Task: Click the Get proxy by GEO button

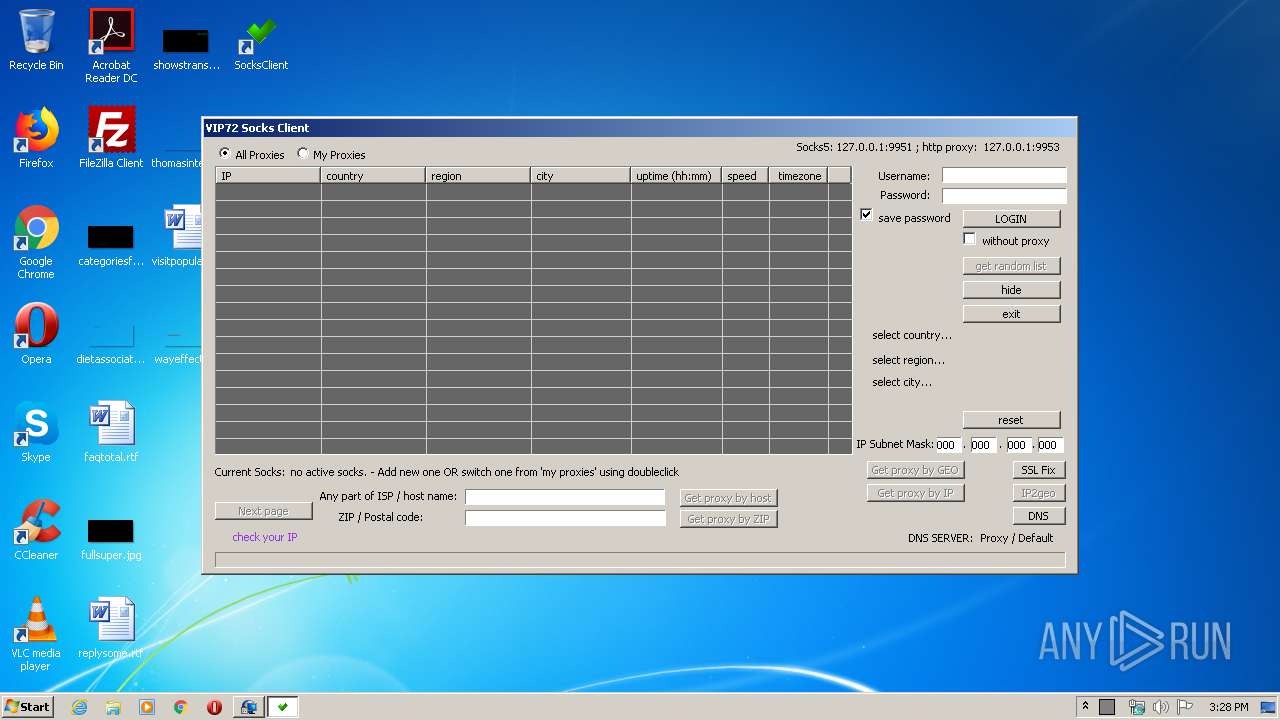Action: pos(915,470)
